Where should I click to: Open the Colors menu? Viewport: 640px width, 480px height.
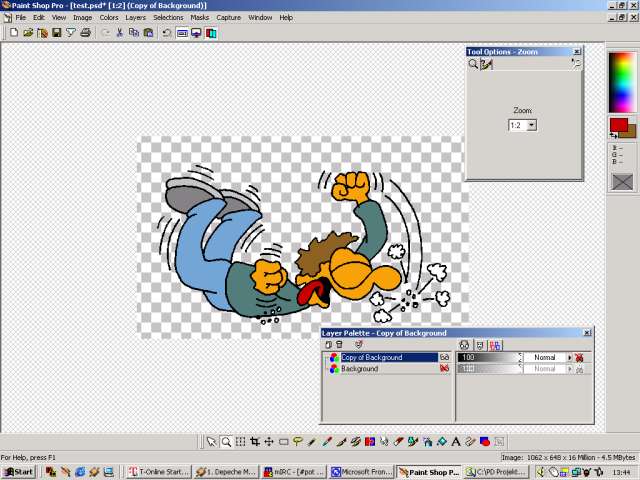point(109,18)
